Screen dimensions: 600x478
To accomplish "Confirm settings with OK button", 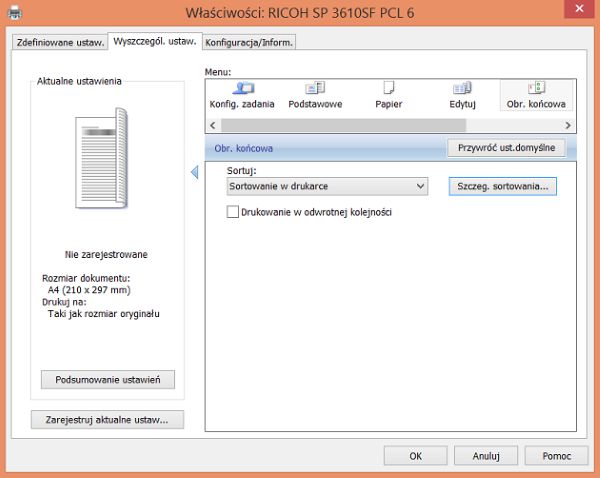I will [416, 456].
